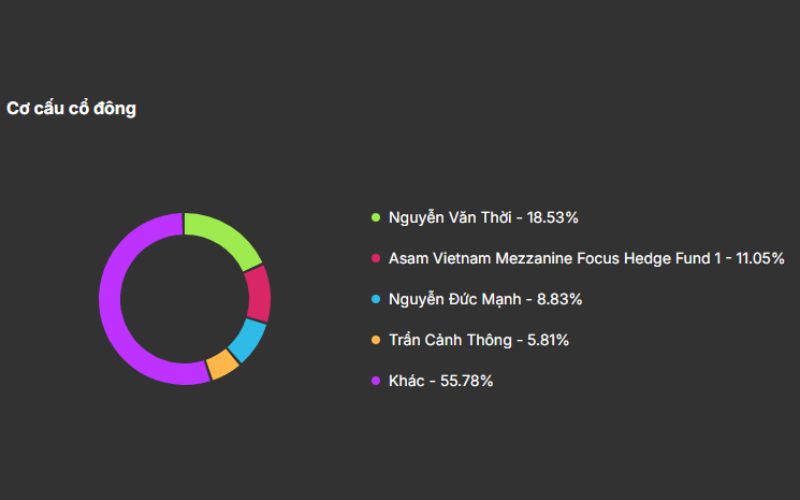
Task: Click the purple legend dot for Khác
Action: point(376,381)
